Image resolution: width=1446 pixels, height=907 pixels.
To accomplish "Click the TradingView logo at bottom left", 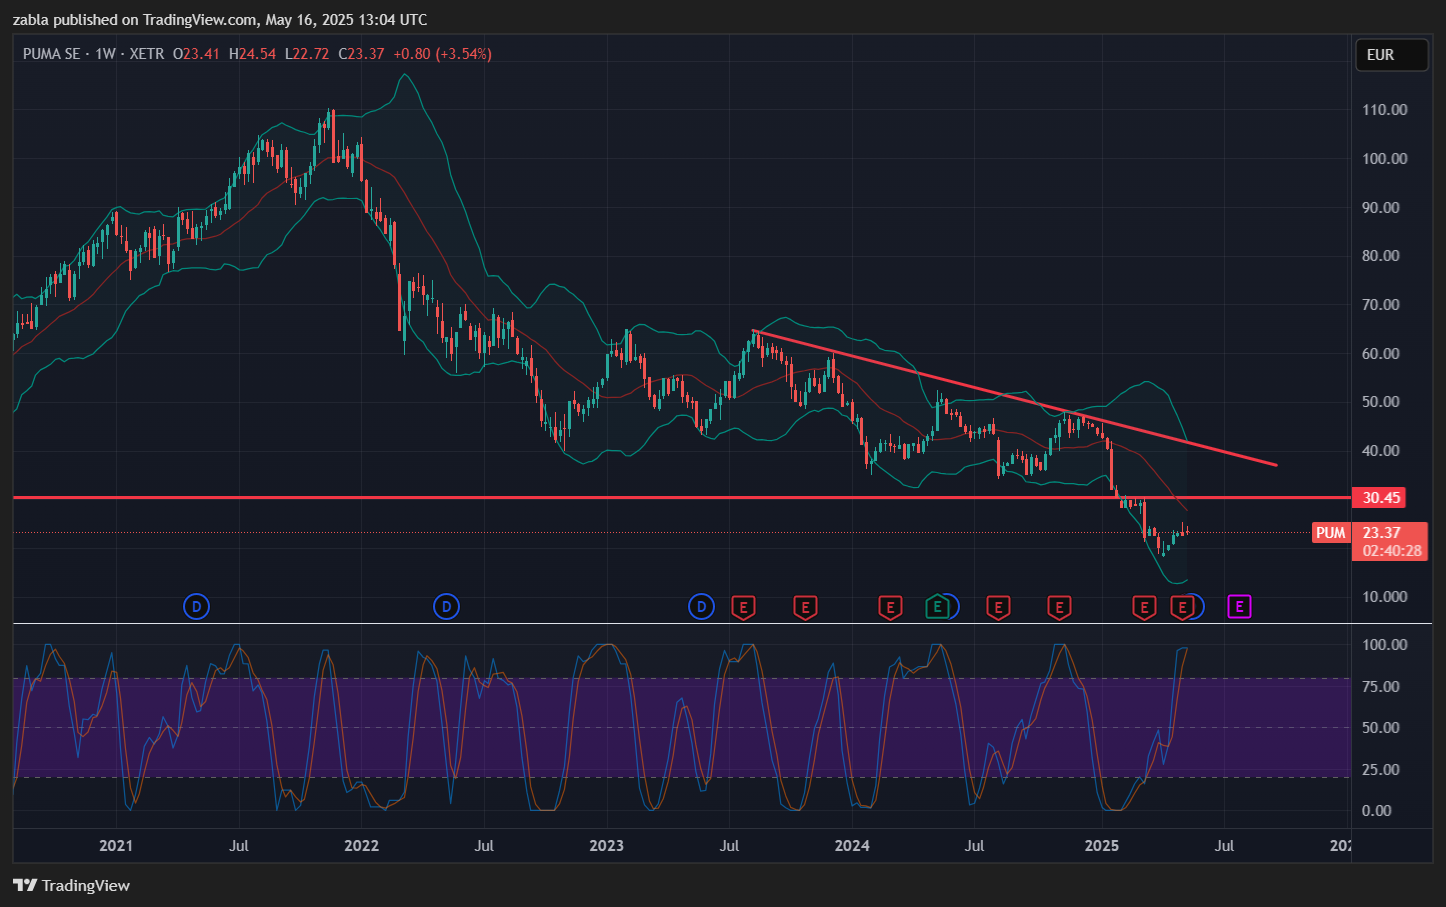I will [x=71, y=885].
